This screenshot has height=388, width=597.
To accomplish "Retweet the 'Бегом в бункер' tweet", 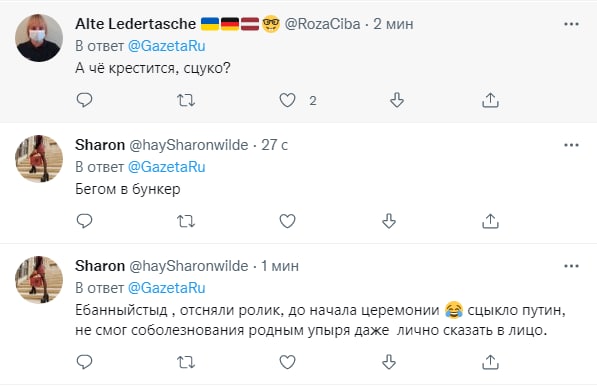I will pos(186,221).
